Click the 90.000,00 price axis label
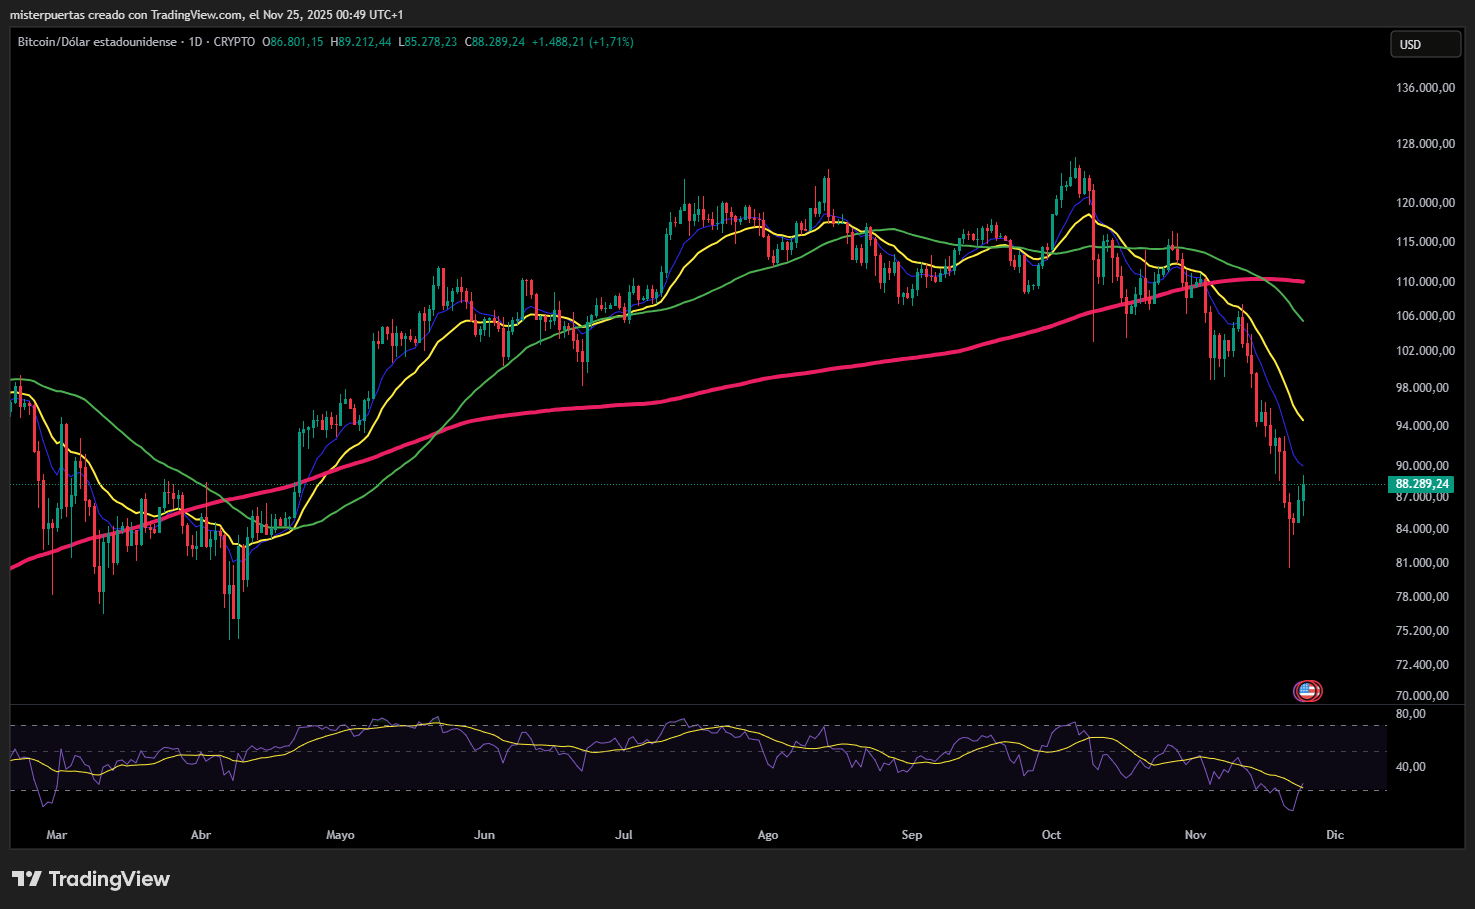This screenshot has height=909, width=1475. [x=1422, y=466]
